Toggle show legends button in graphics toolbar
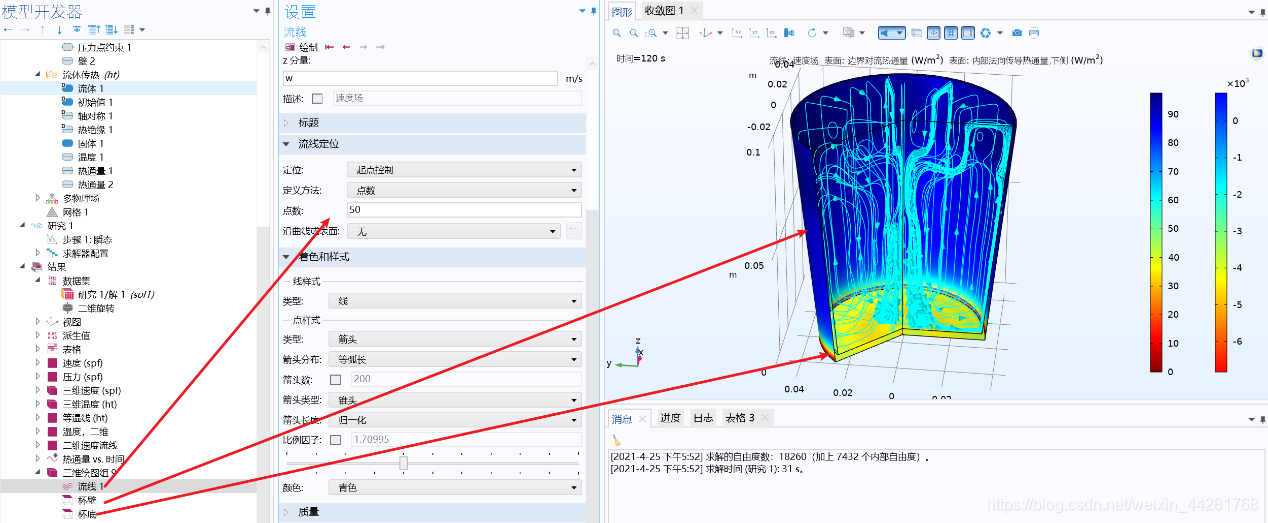This screenshot has height=523, width=1268. click(968, 33)
